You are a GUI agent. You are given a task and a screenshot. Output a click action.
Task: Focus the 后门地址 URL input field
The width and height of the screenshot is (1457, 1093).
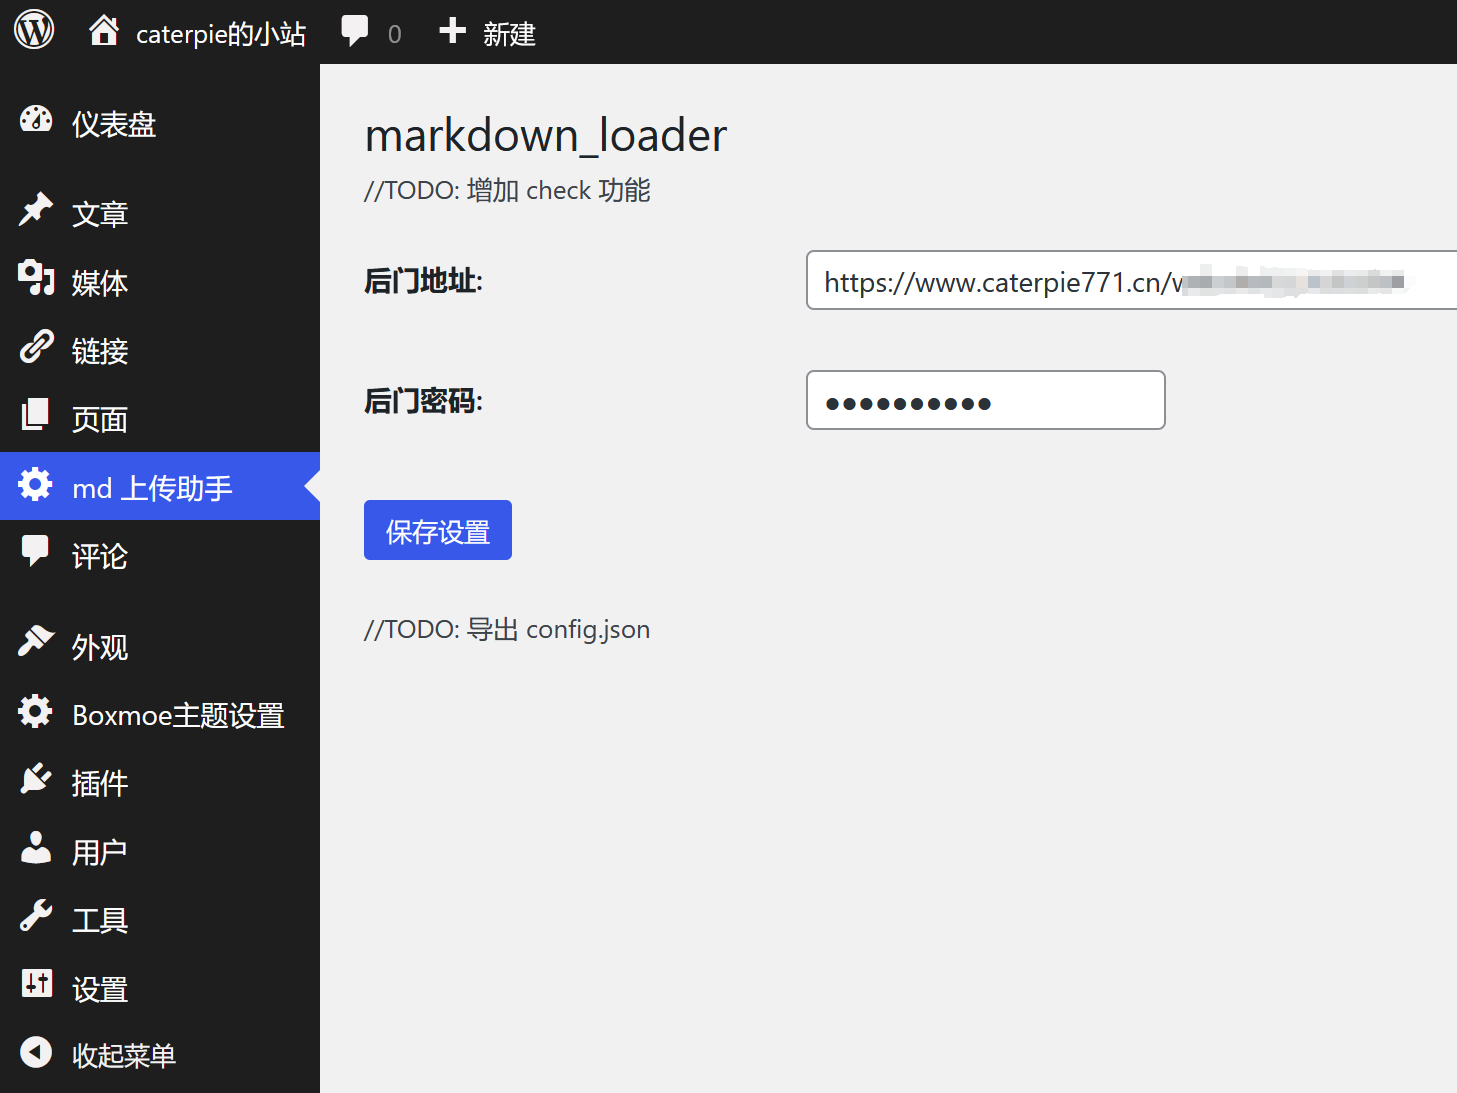point(1132,280)
